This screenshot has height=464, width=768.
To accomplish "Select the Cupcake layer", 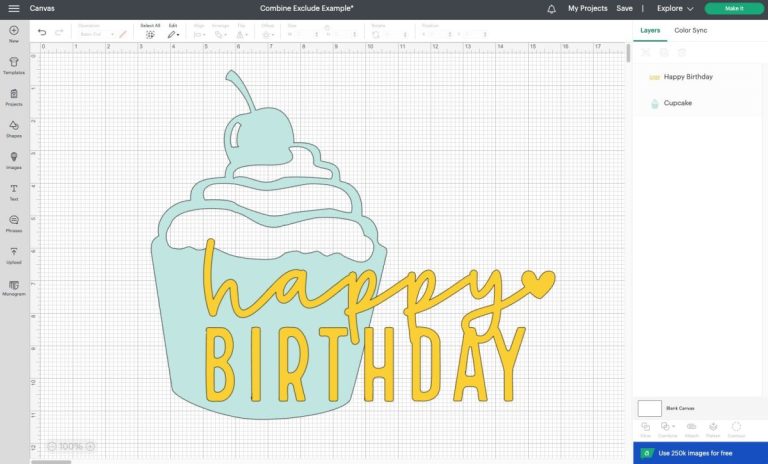I will pos(677,103).
